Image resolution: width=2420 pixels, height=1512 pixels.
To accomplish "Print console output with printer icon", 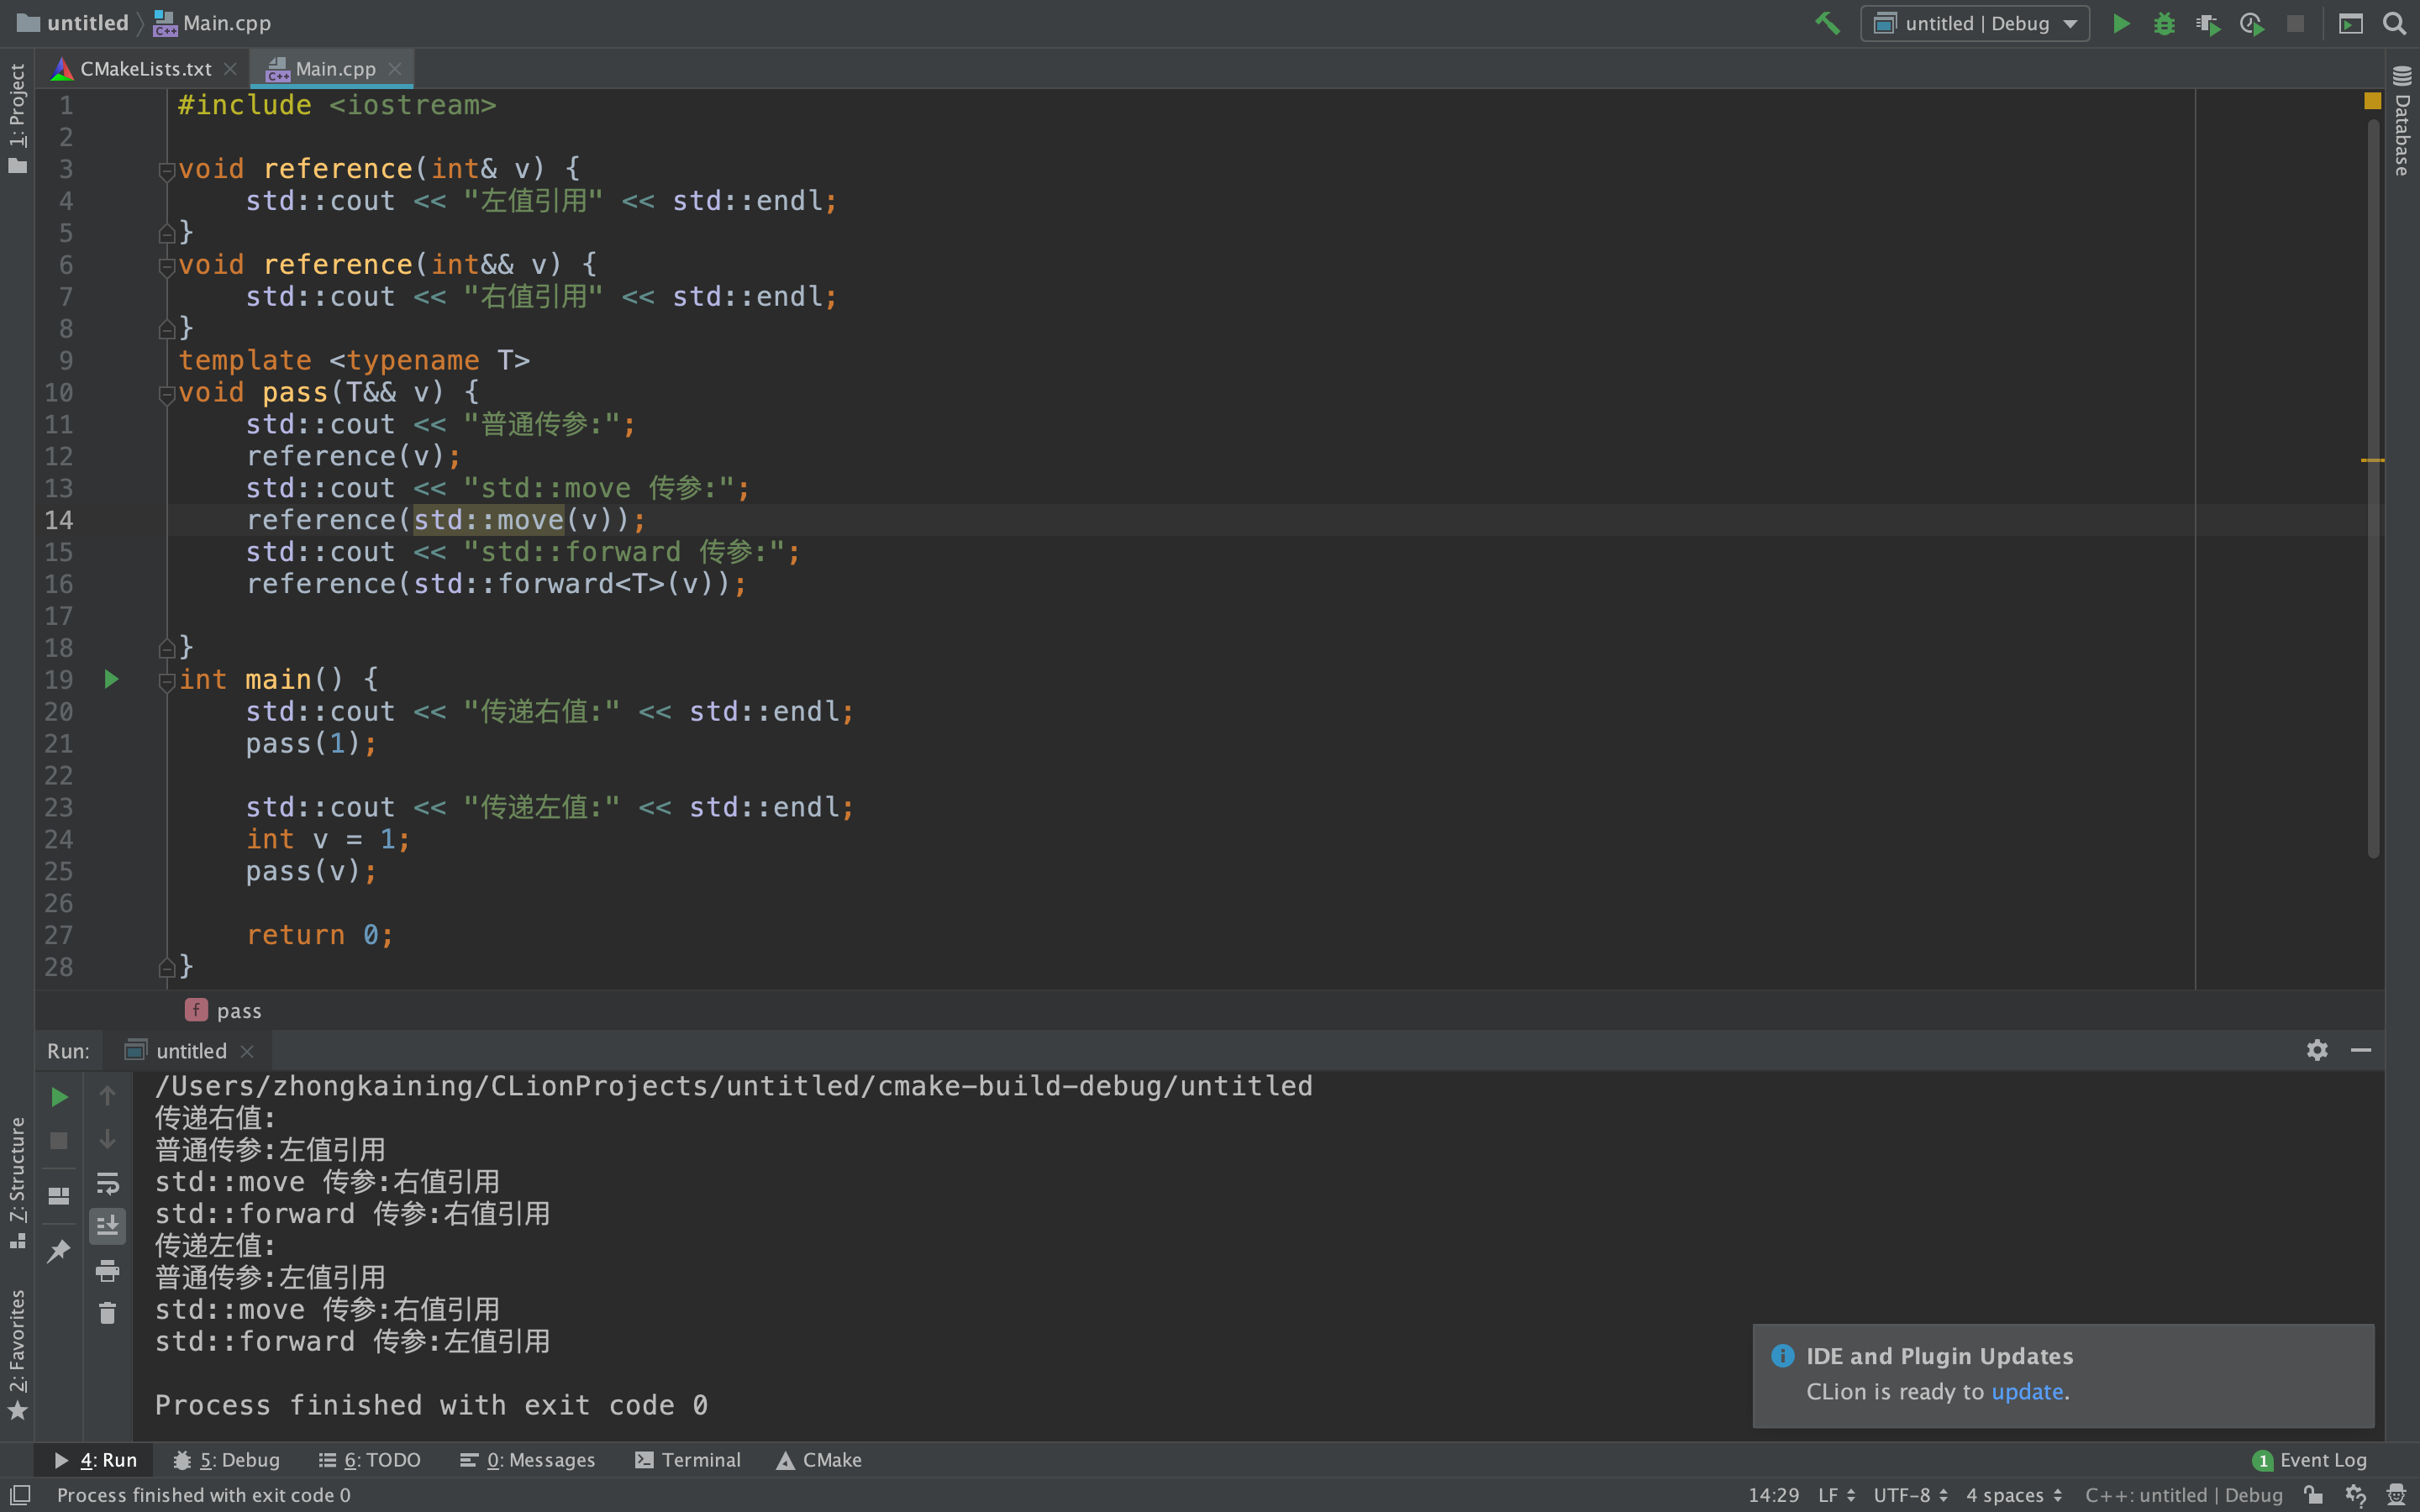I will pos(107,1271).
